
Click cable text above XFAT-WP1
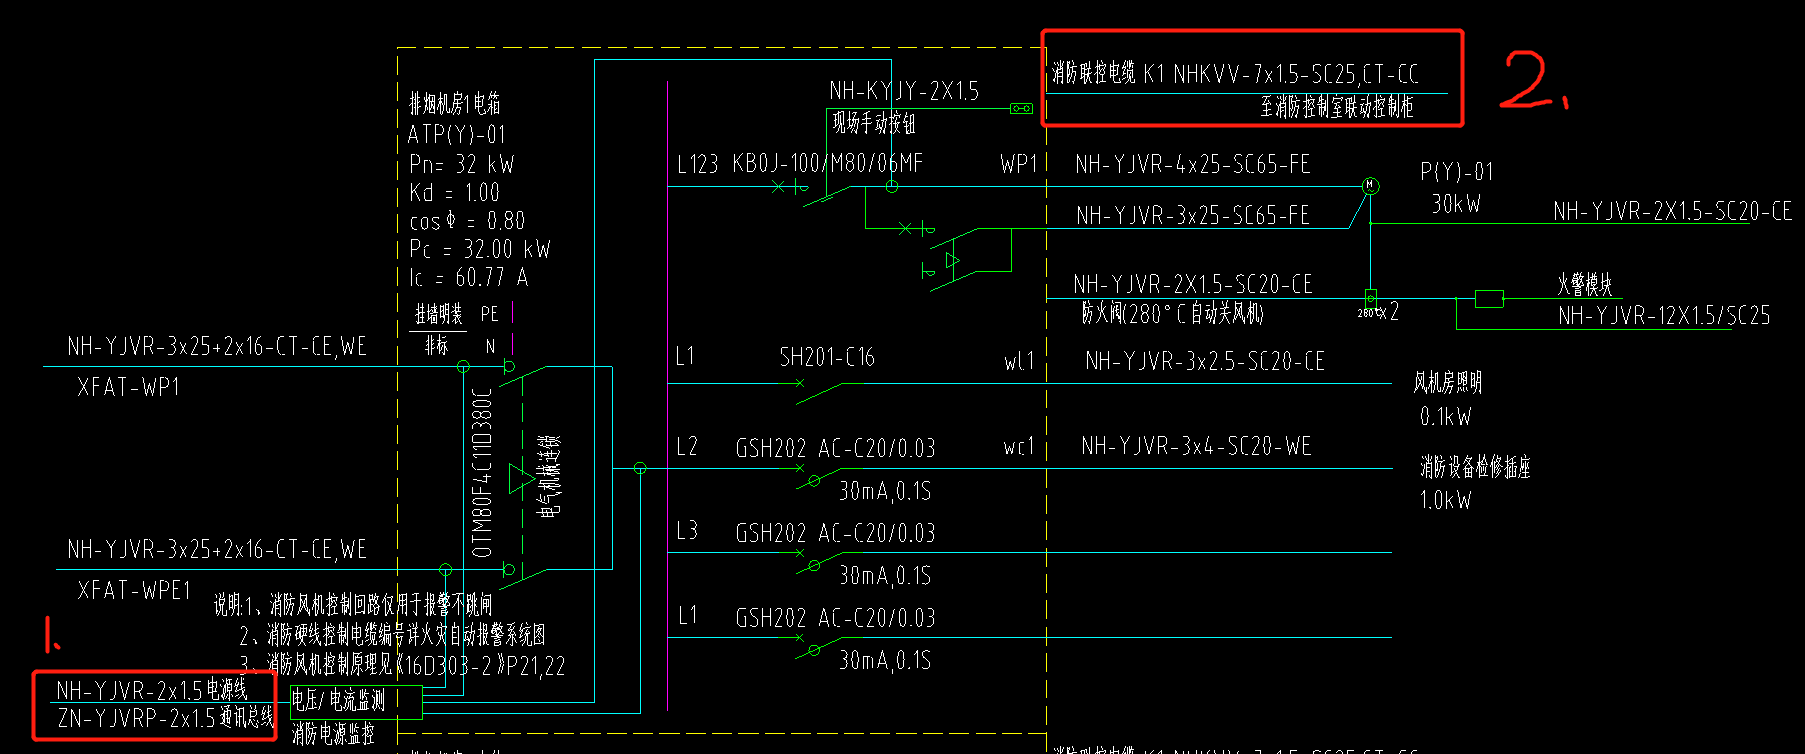217,346
